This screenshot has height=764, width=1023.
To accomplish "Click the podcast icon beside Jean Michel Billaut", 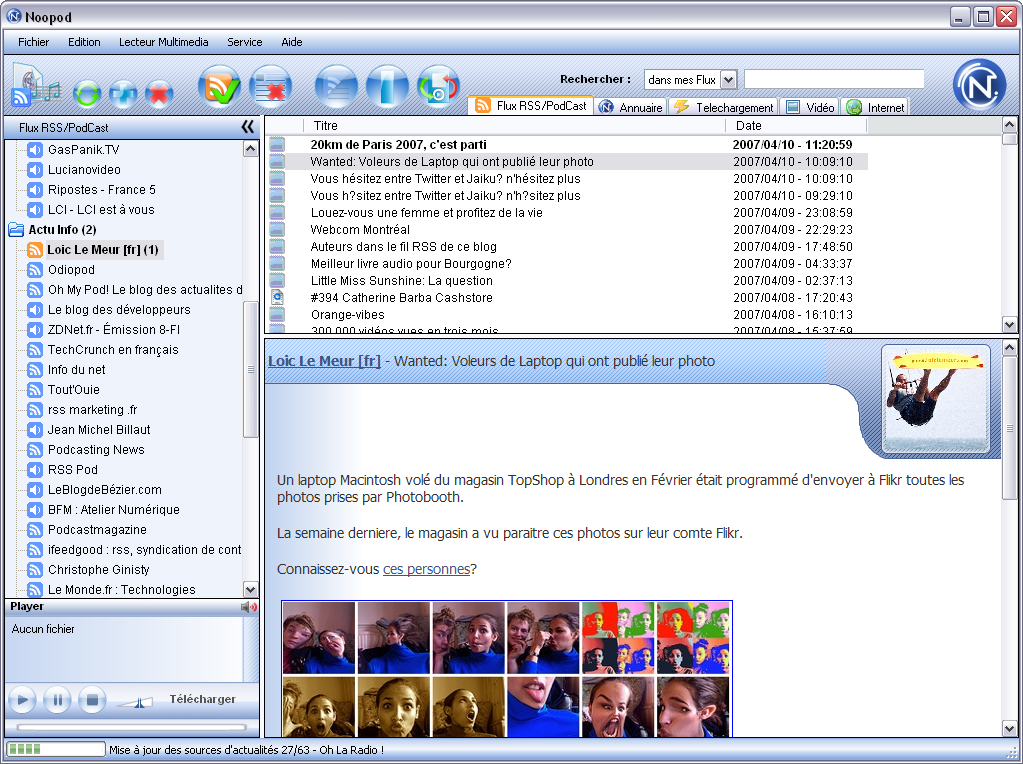I will [35, 430].
